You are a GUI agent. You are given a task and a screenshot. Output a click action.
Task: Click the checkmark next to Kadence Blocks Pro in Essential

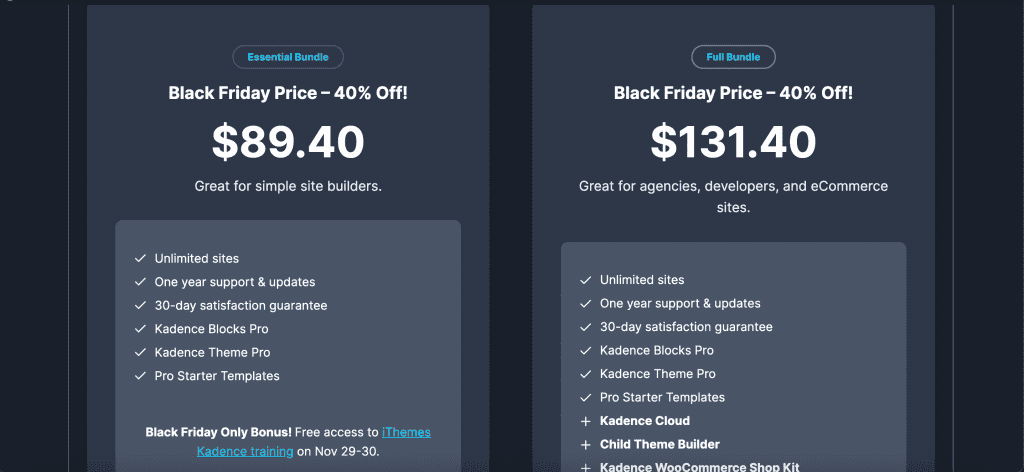(x=140, y=329)
